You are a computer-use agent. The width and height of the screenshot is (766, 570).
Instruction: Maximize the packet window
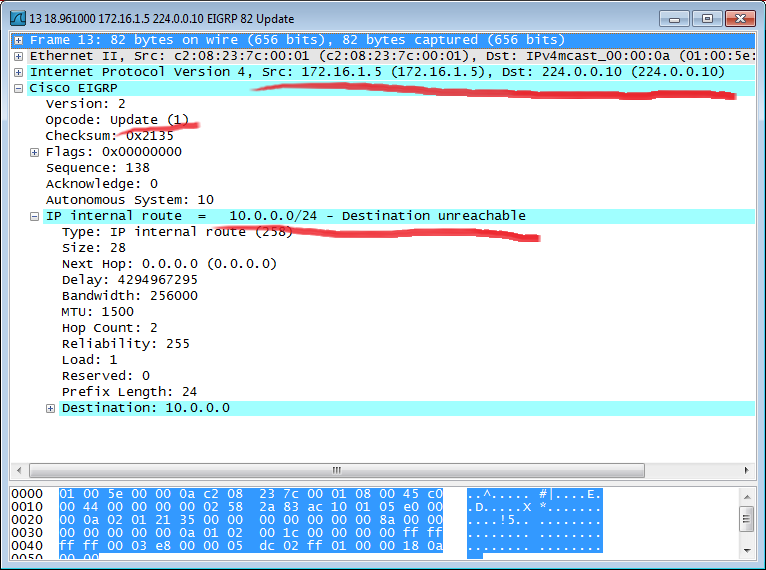(707, 19)
